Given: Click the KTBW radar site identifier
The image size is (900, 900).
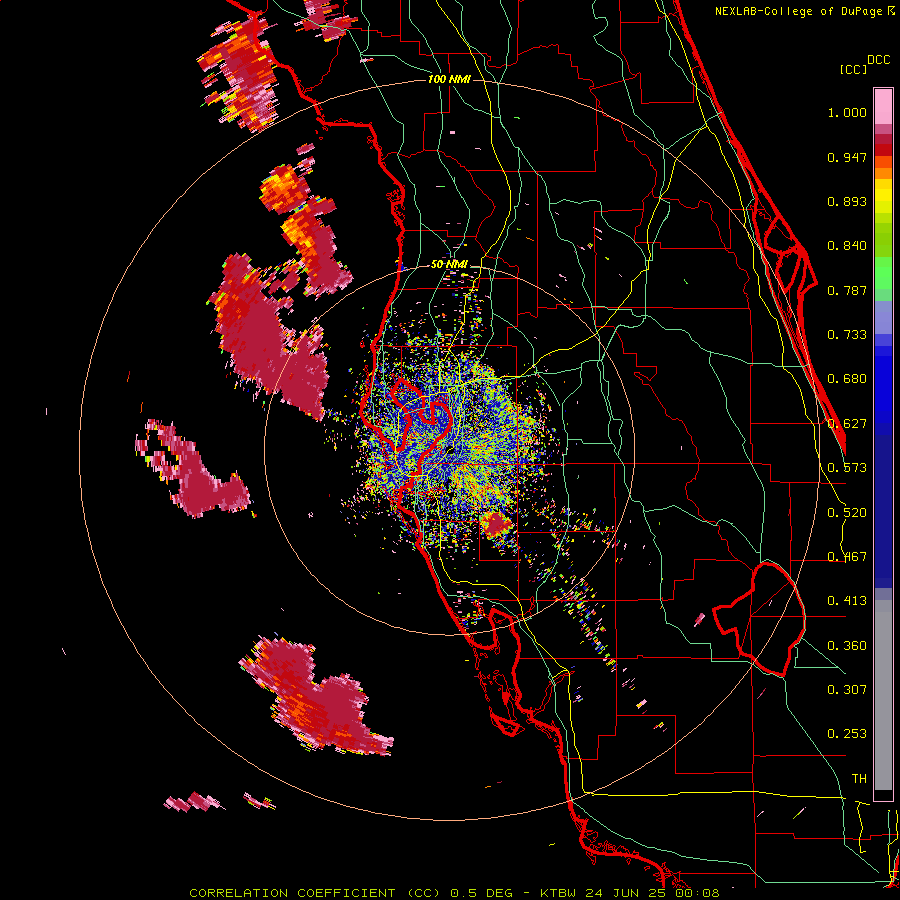Looking at the screenshot, I should [560, 893].
